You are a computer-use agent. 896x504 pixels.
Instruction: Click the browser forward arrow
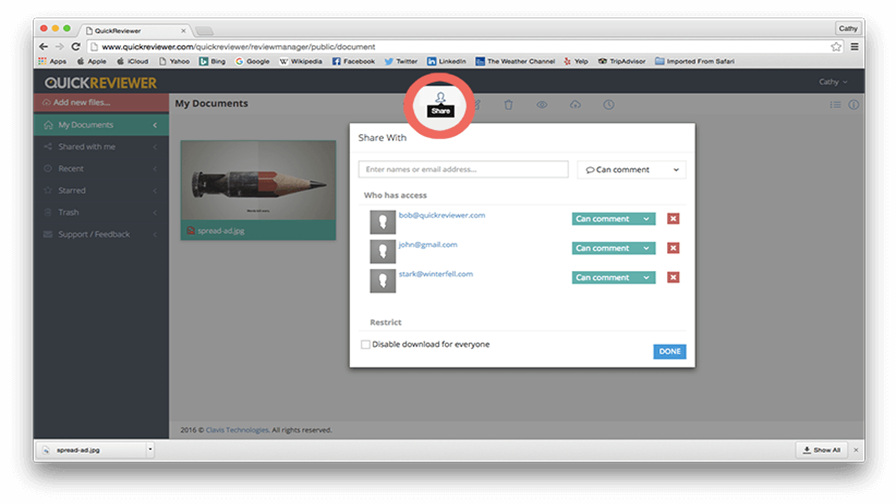click(x=59, y=46)
